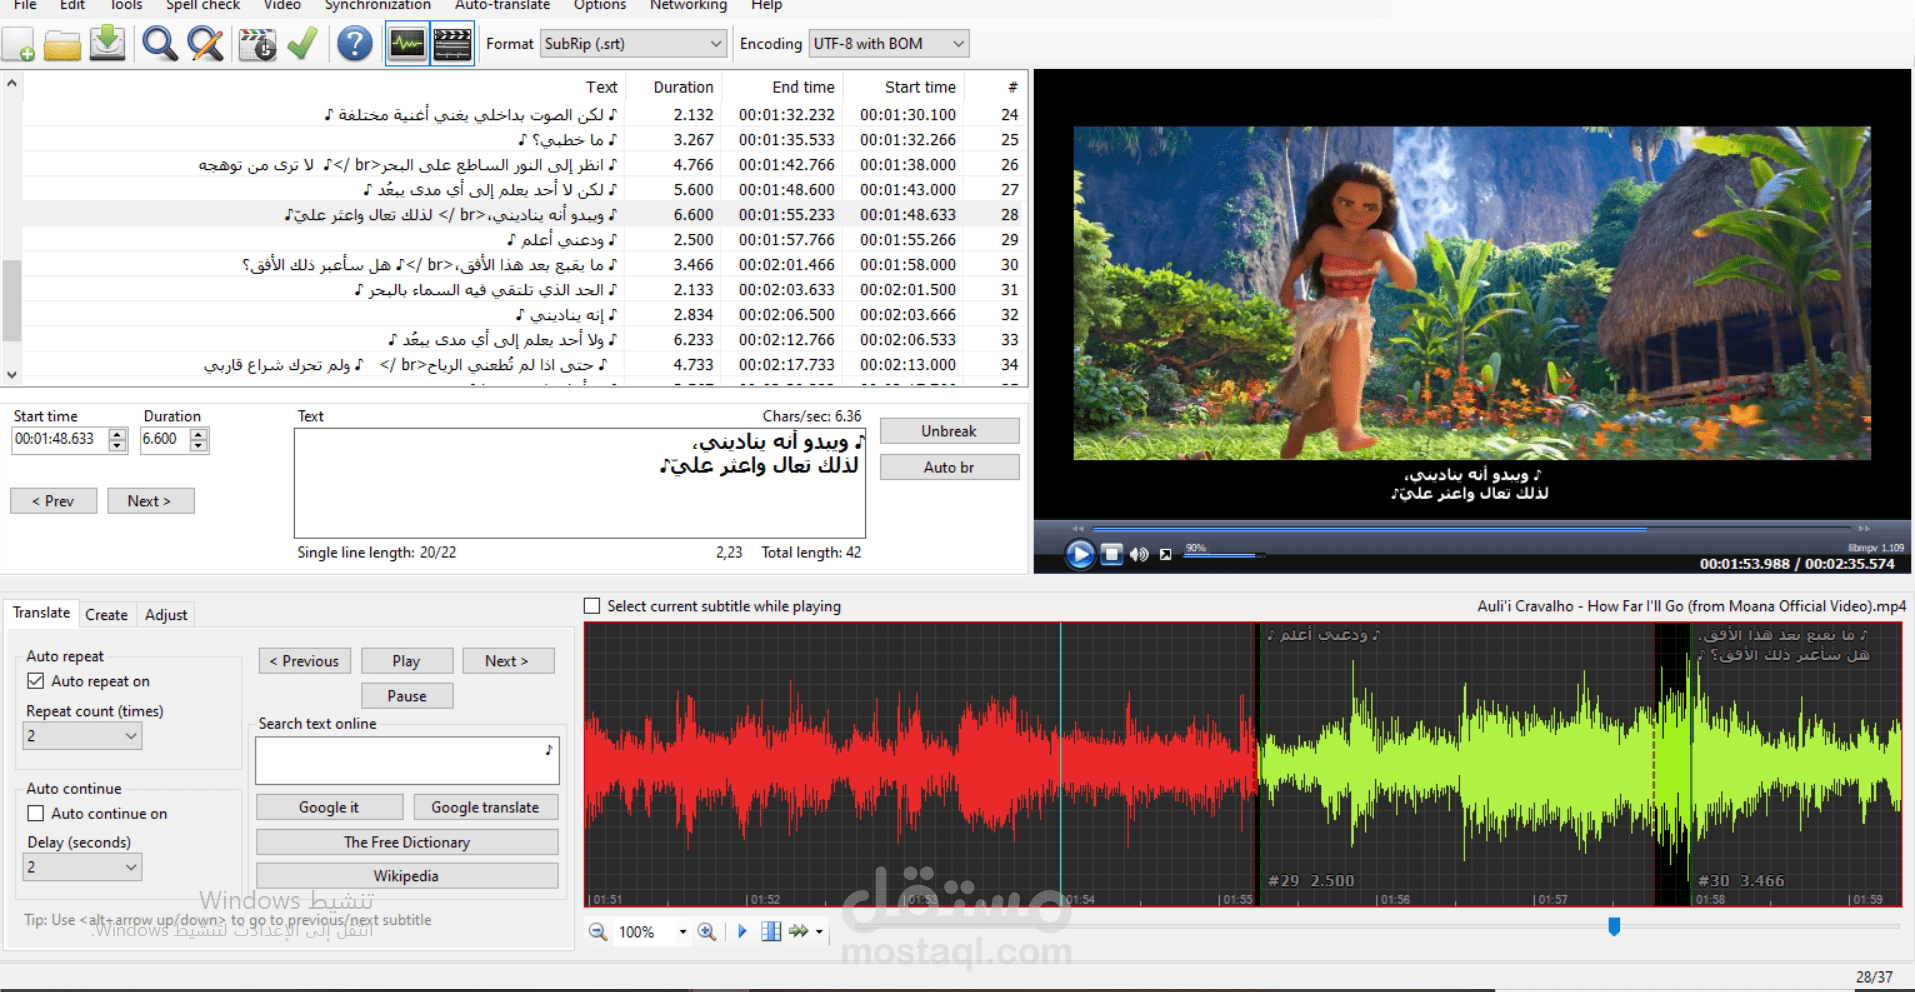Click the waveform center/grid columns icon
1915x992 pixels.
click(771, 932)
